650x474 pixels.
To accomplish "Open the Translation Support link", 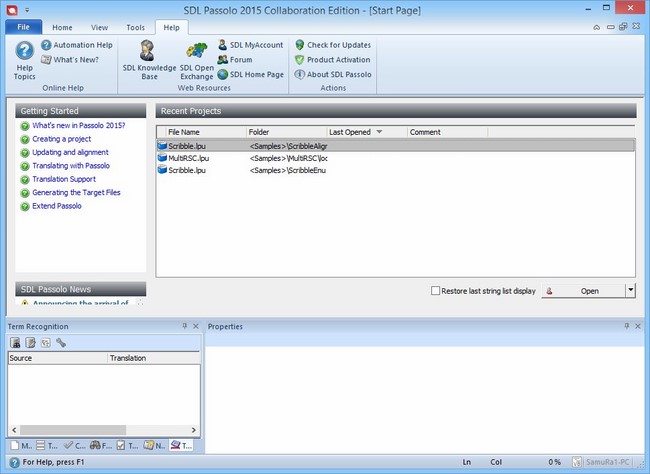I will (64, 179).
